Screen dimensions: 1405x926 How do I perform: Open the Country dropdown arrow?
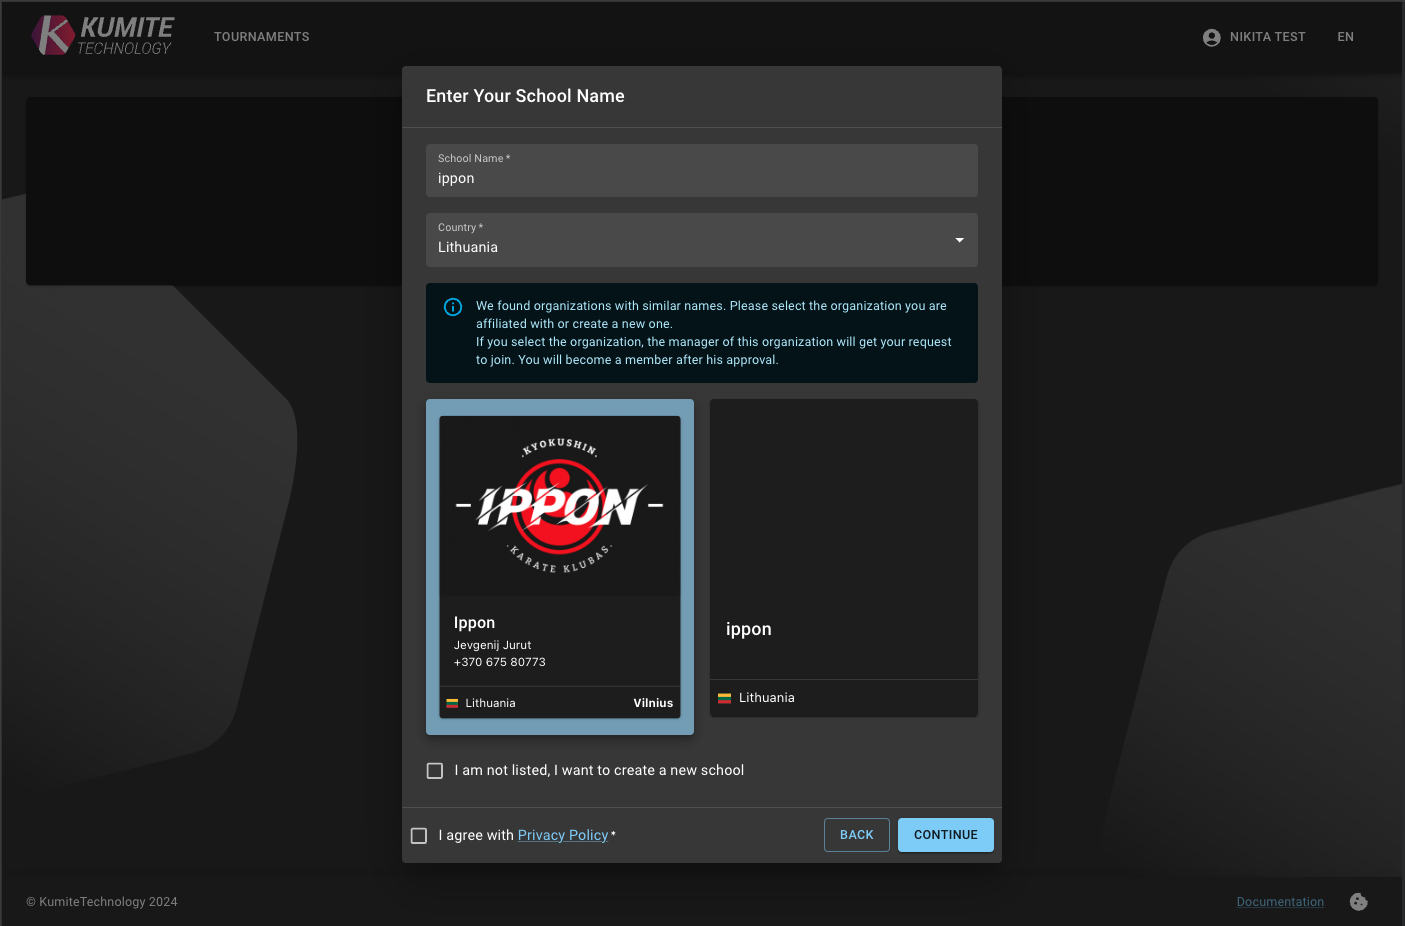[959, 240]
